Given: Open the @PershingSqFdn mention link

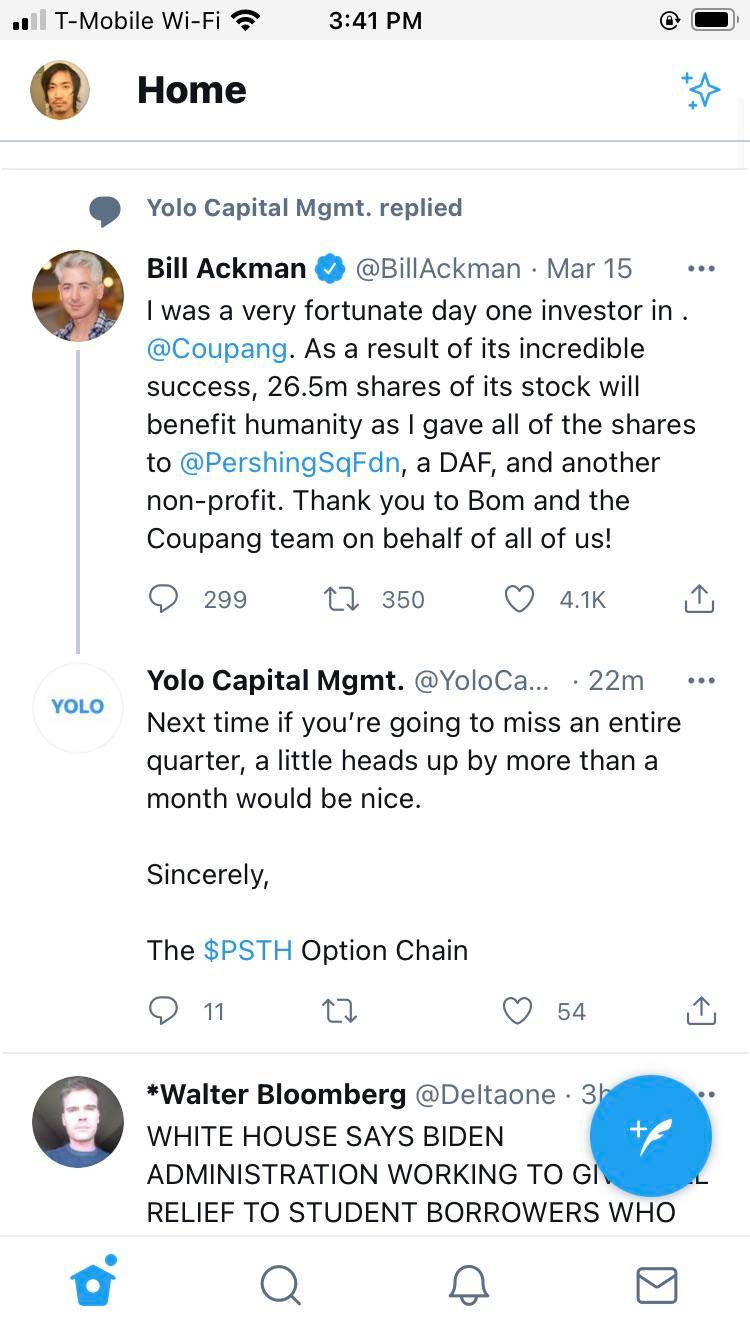Looking at the screenshot, I should coord(290,463).
